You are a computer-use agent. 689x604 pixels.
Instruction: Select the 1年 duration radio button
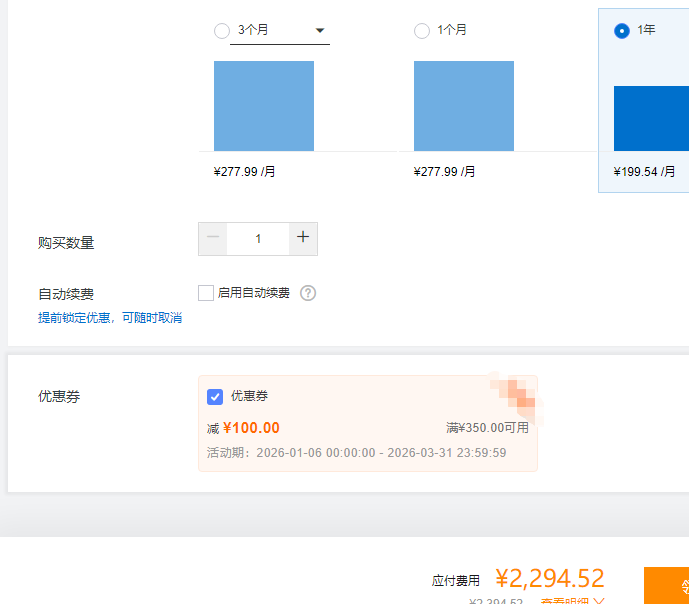(x=622, y=31)
